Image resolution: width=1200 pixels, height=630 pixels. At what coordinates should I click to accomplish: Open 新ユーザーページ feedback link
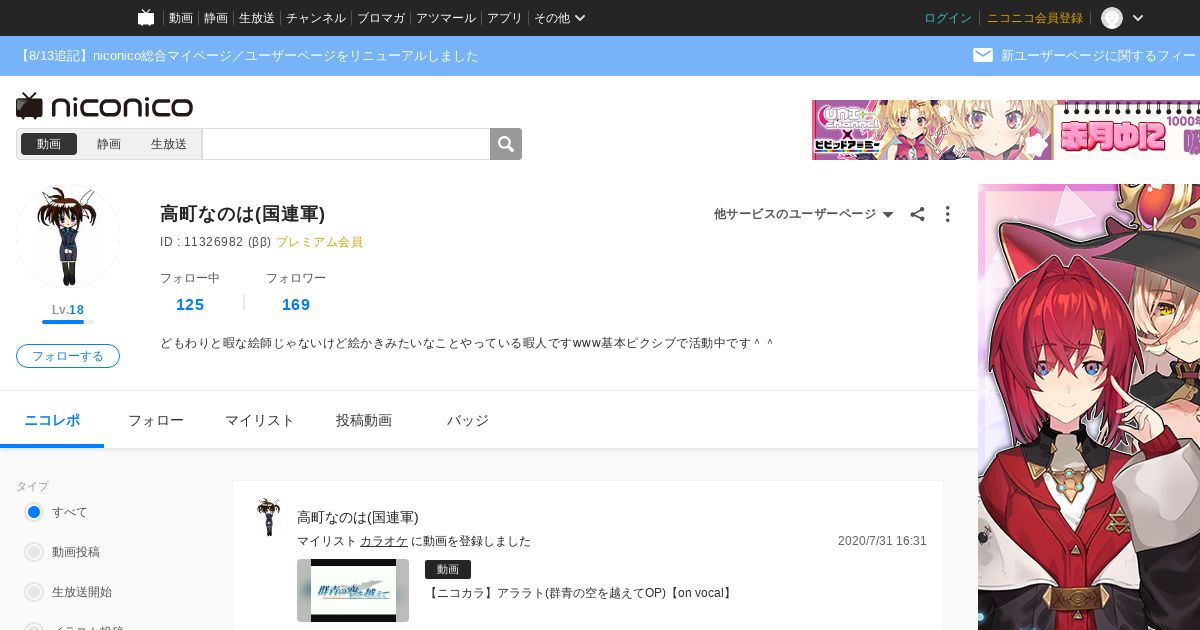[x=1100, y=56]
